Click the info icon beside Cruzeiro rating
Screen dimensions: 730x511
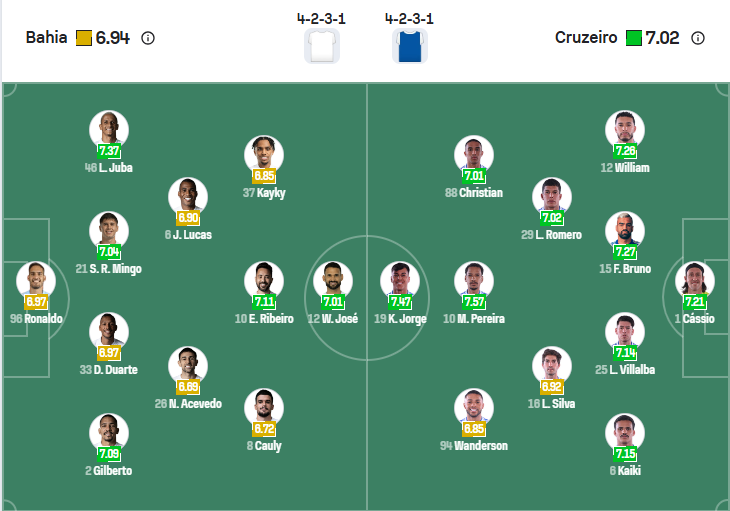(x=698, y=38)
